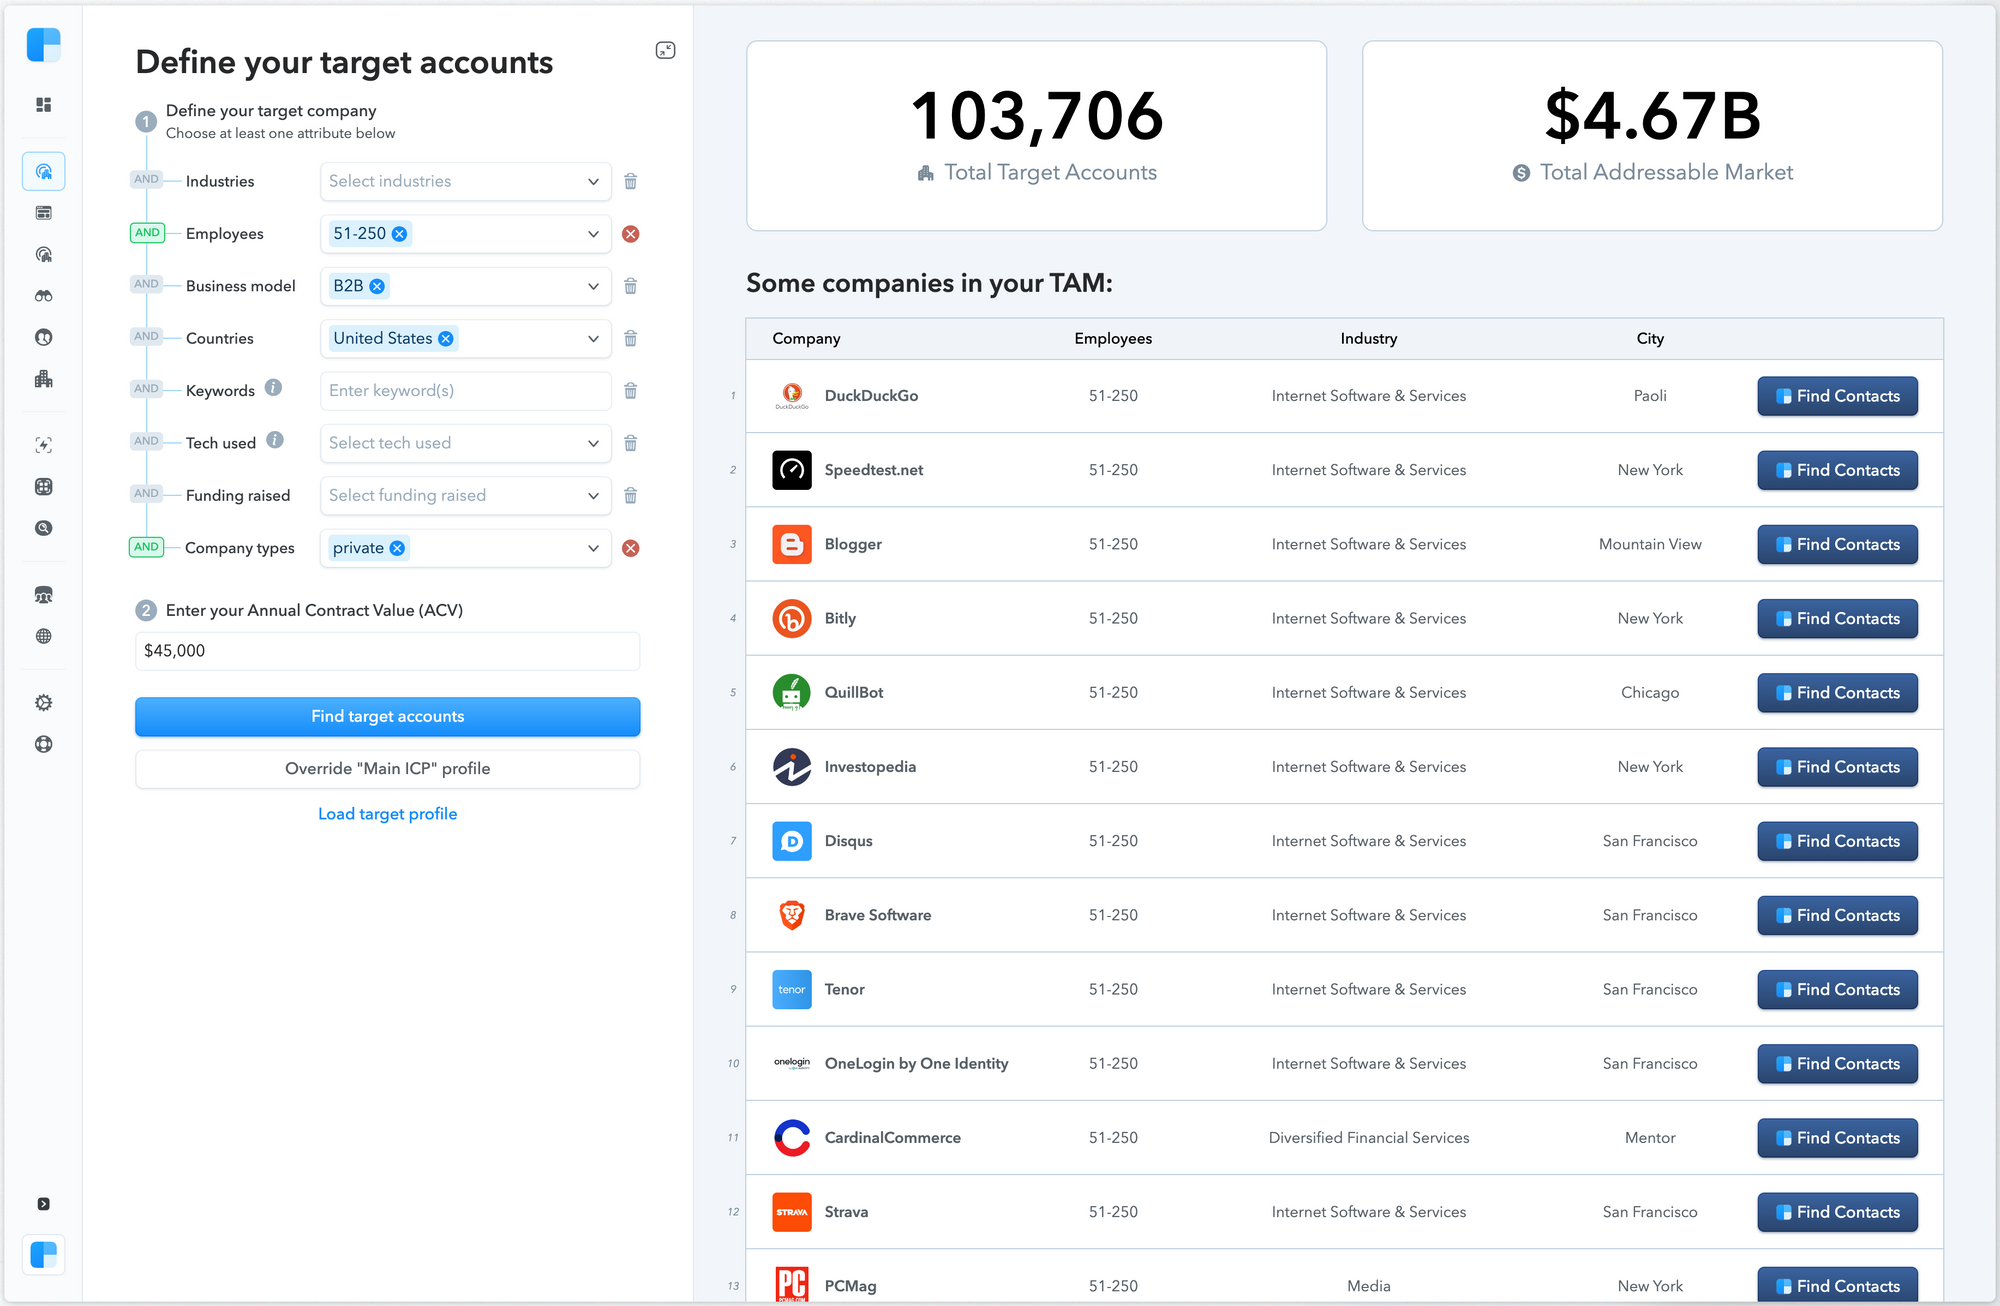Toggle the AND operator for Company types
2000x1306 pixels.
pyautogui.click(x=147, y=547)
